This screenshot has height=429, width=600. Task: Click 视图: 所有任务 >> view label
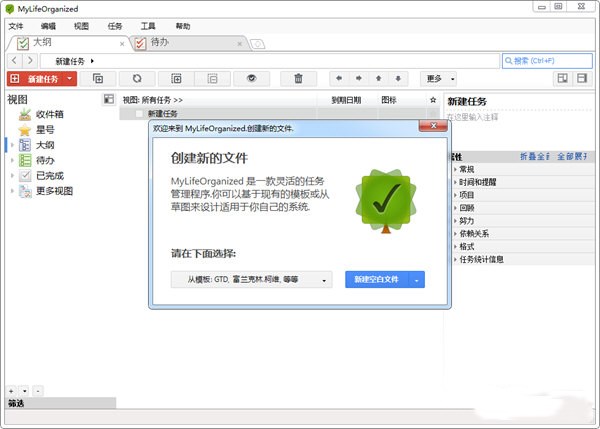coord(152,100)
